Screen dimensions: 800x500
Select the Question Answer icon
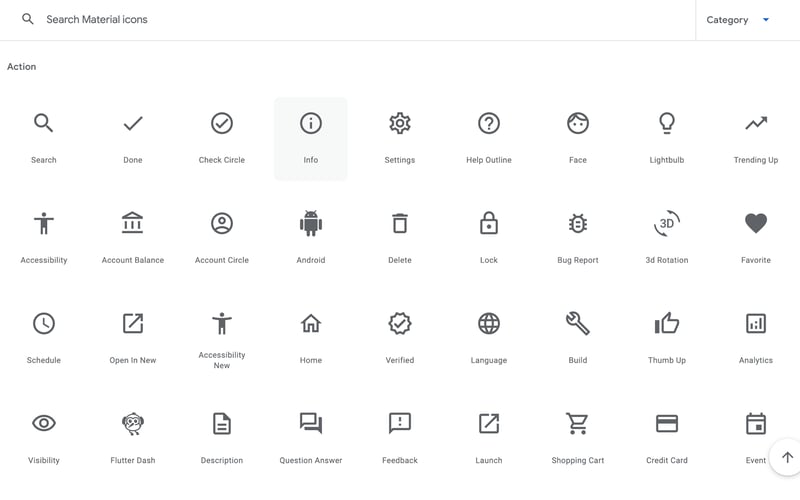[x=311, y=423]
